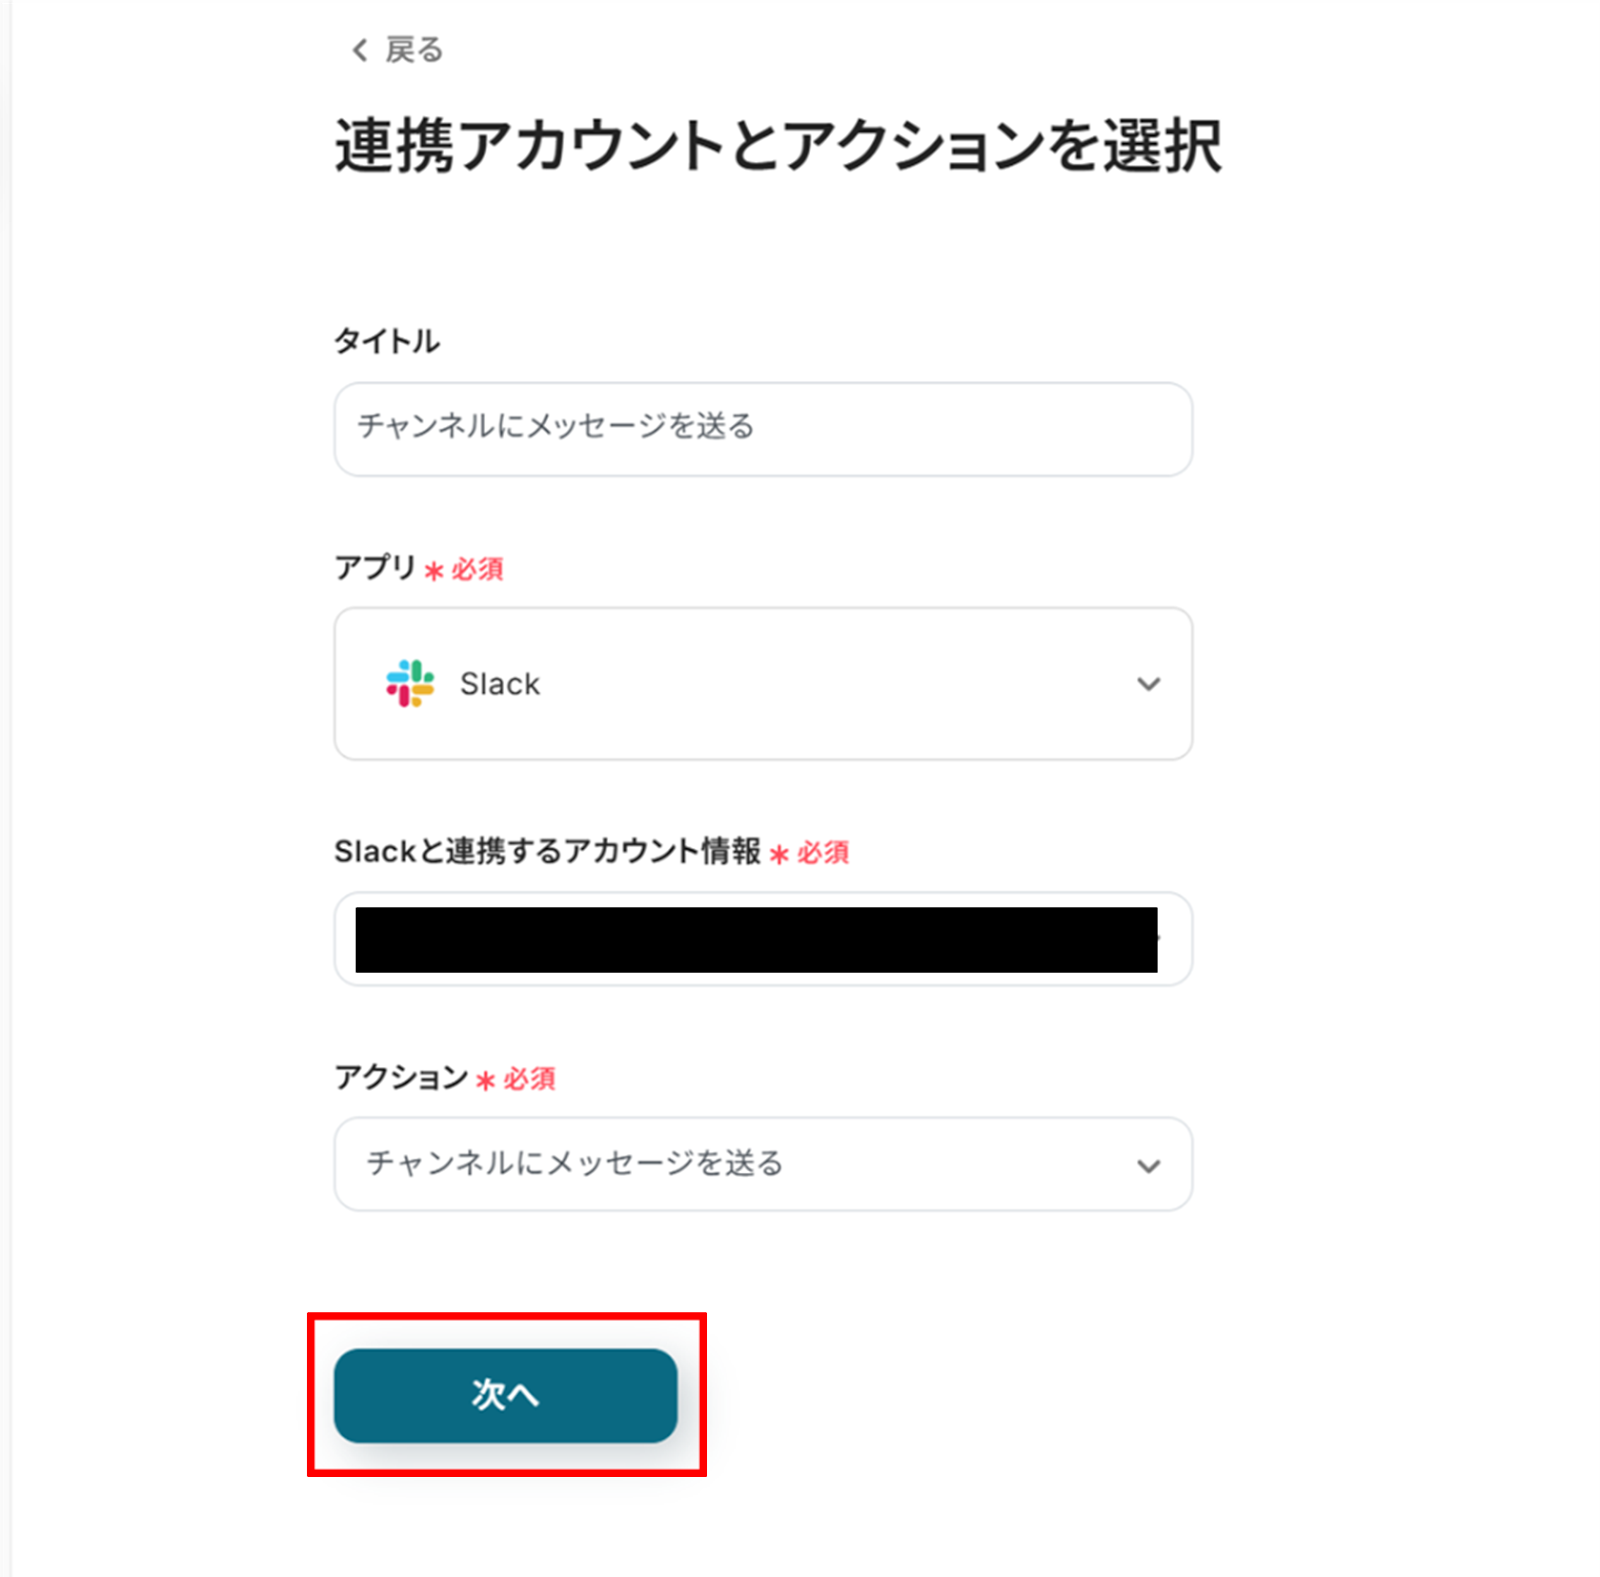Open the Slack account information selector
Image resolution: width=1600 pixels, height=1577 pixels.
point(762,939)
